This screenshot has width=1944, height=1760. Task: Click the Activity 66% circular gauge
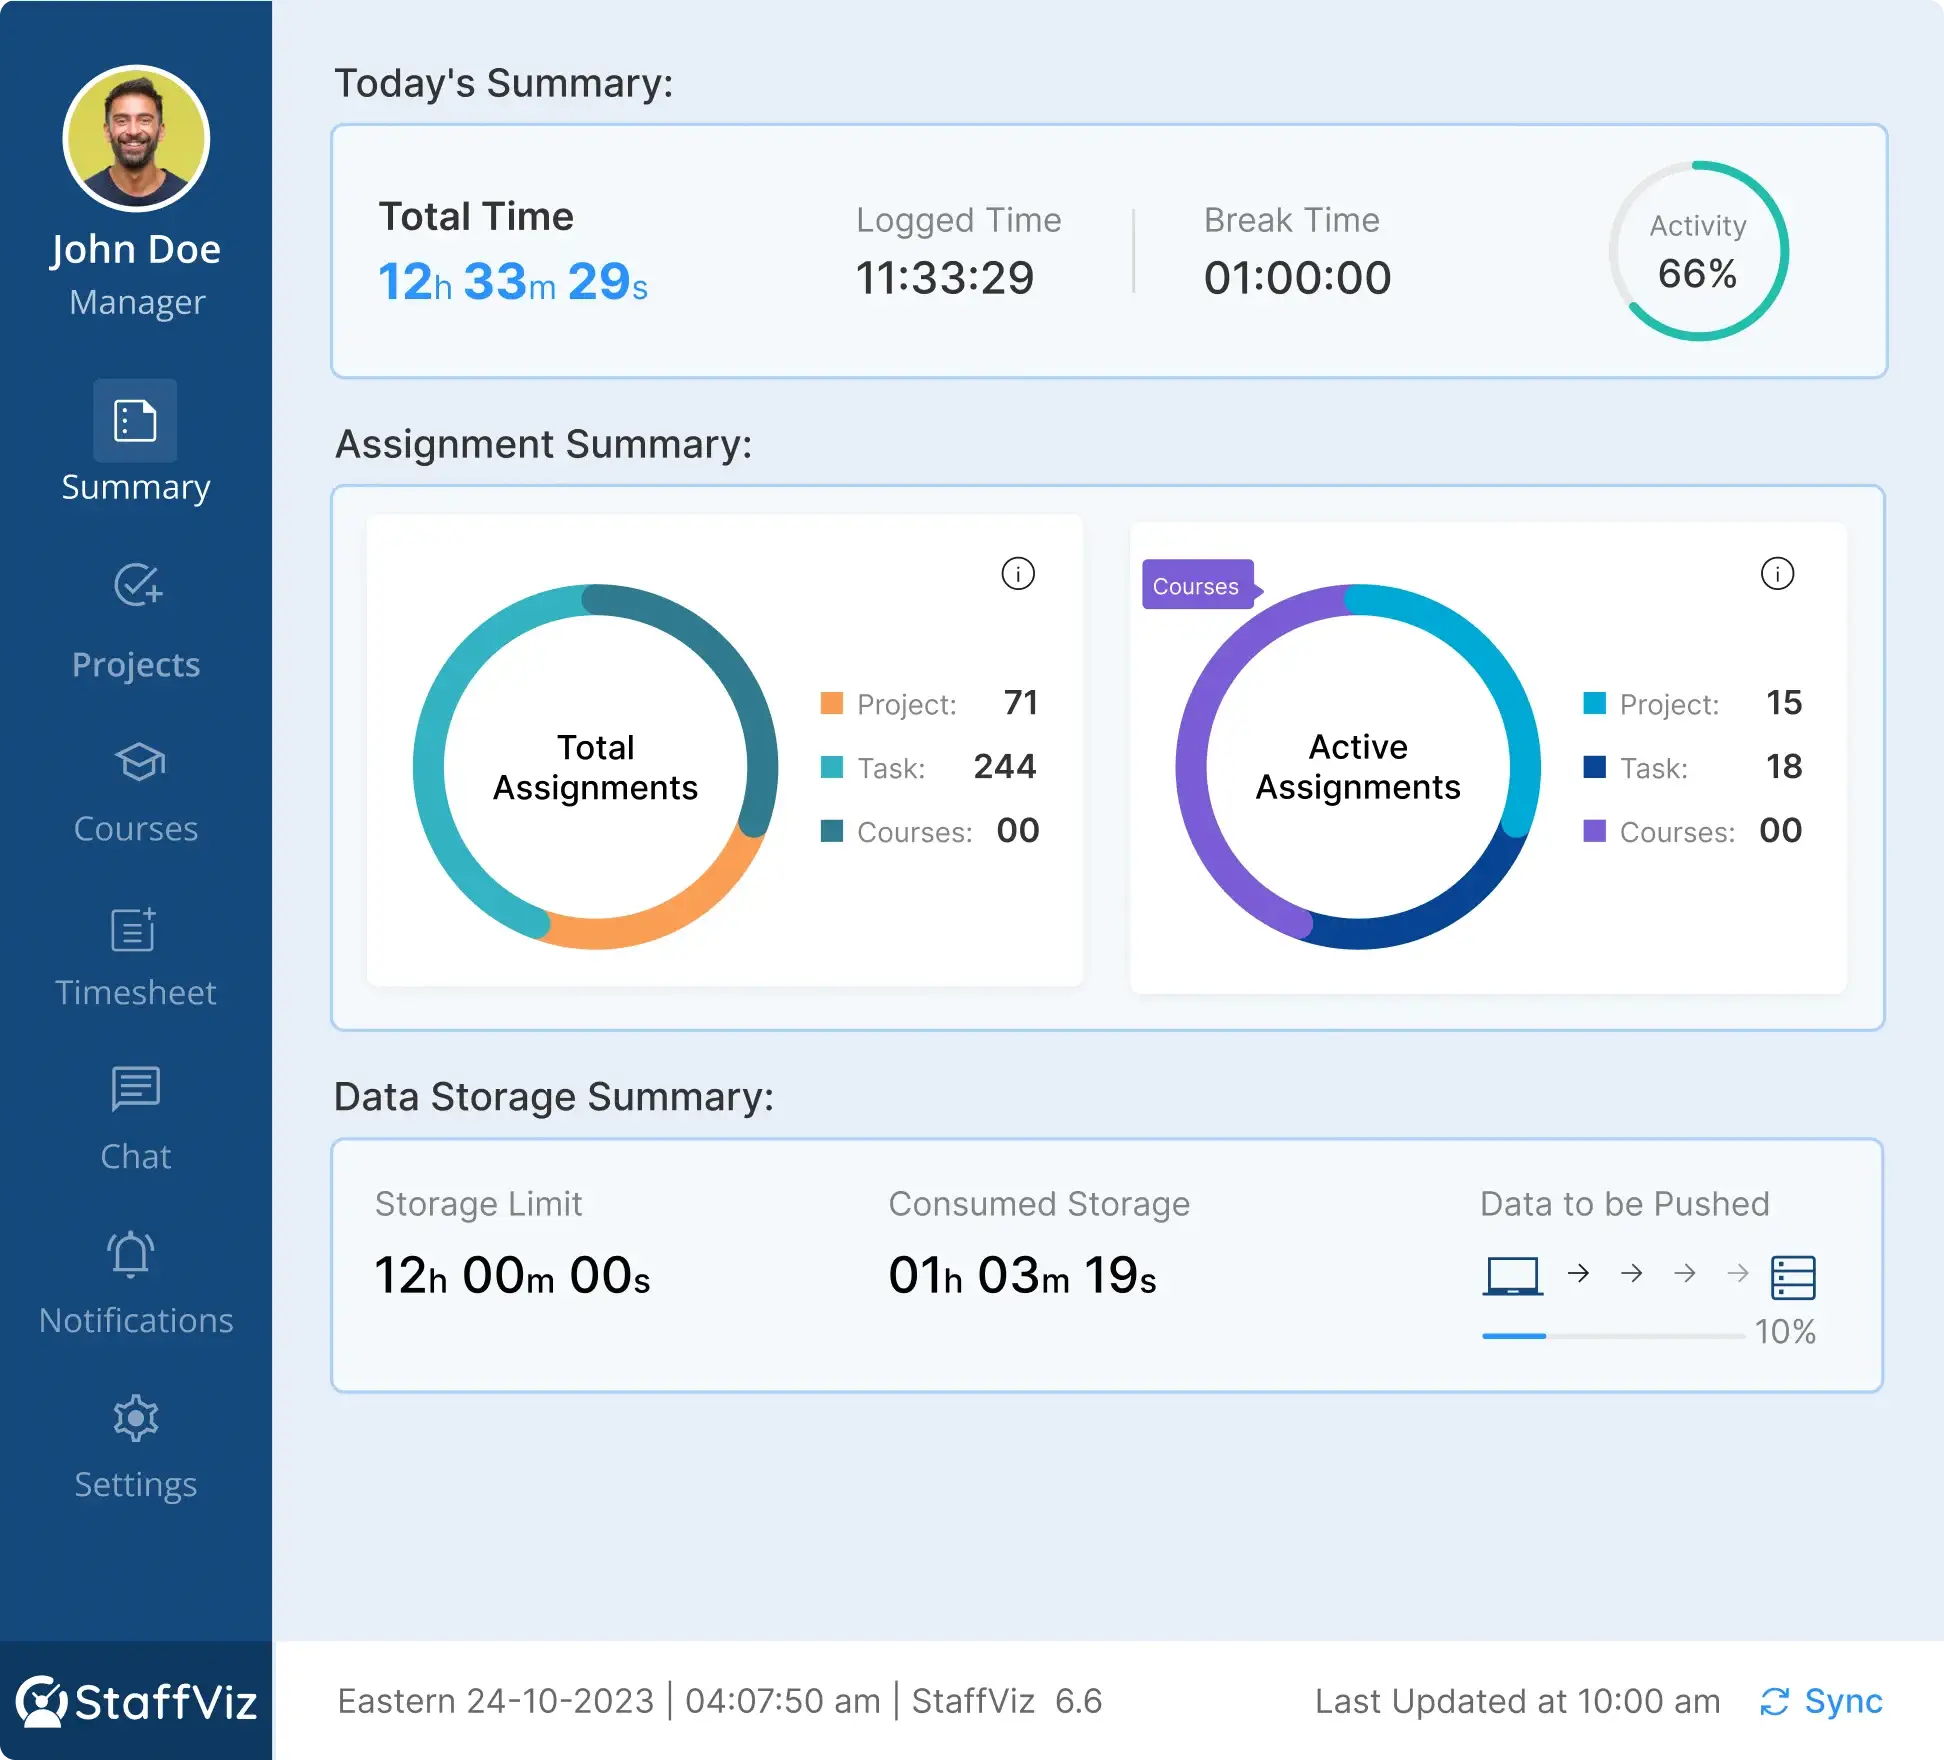coord(1698,251)
